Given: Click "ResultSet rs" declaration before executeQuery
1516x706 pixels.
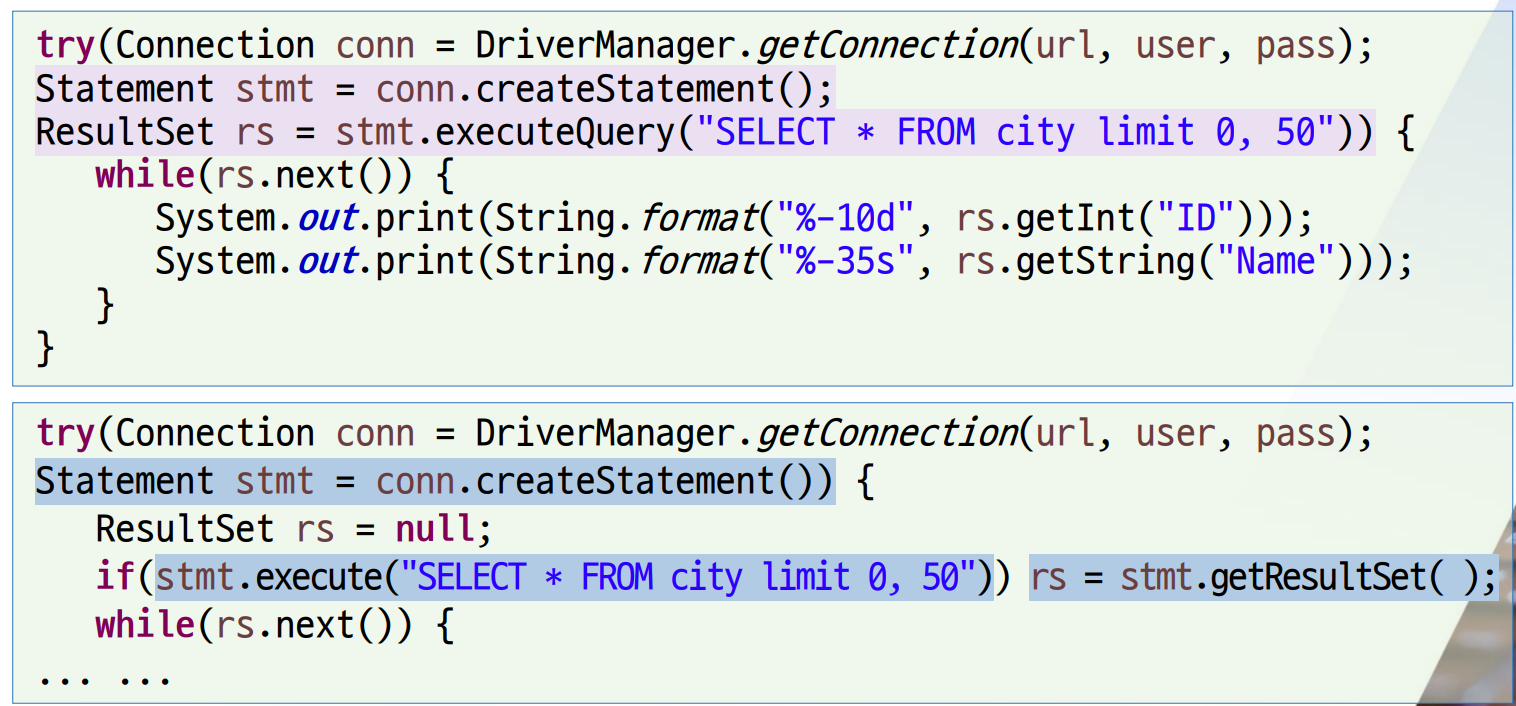Looking at the screenshot, I should click(x=155, y=132).
